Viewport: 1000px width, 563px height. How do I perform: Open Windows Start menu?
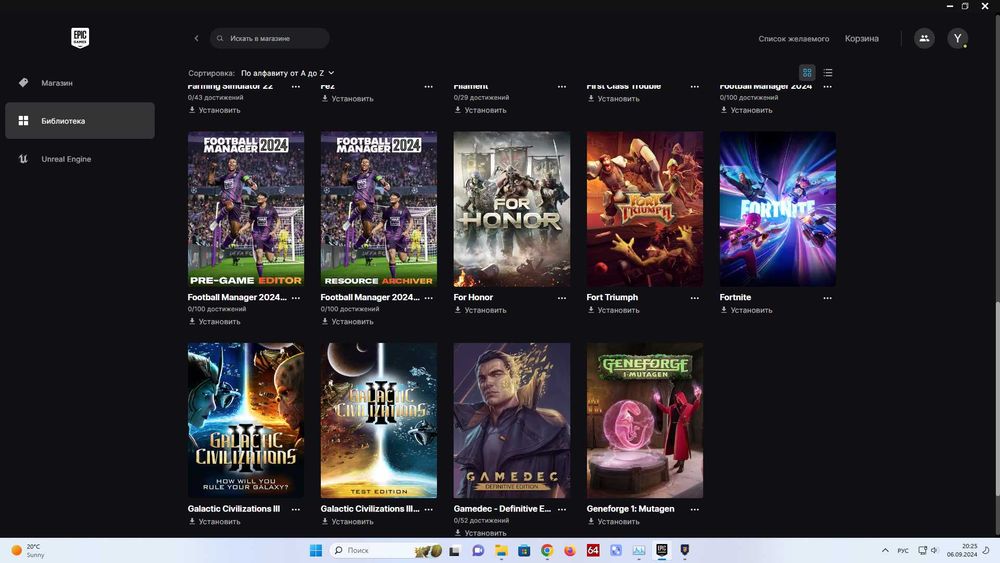[x=316, y=550]
